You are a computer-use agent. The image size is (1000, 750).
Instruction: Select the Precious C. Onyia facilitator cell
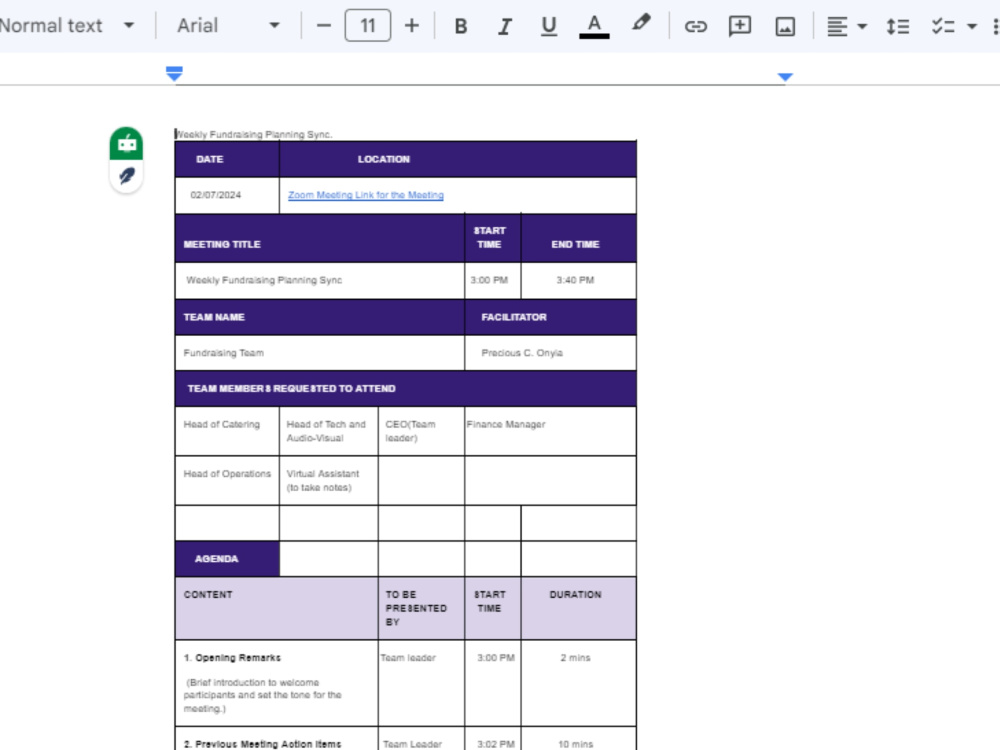tap(550, 353)
